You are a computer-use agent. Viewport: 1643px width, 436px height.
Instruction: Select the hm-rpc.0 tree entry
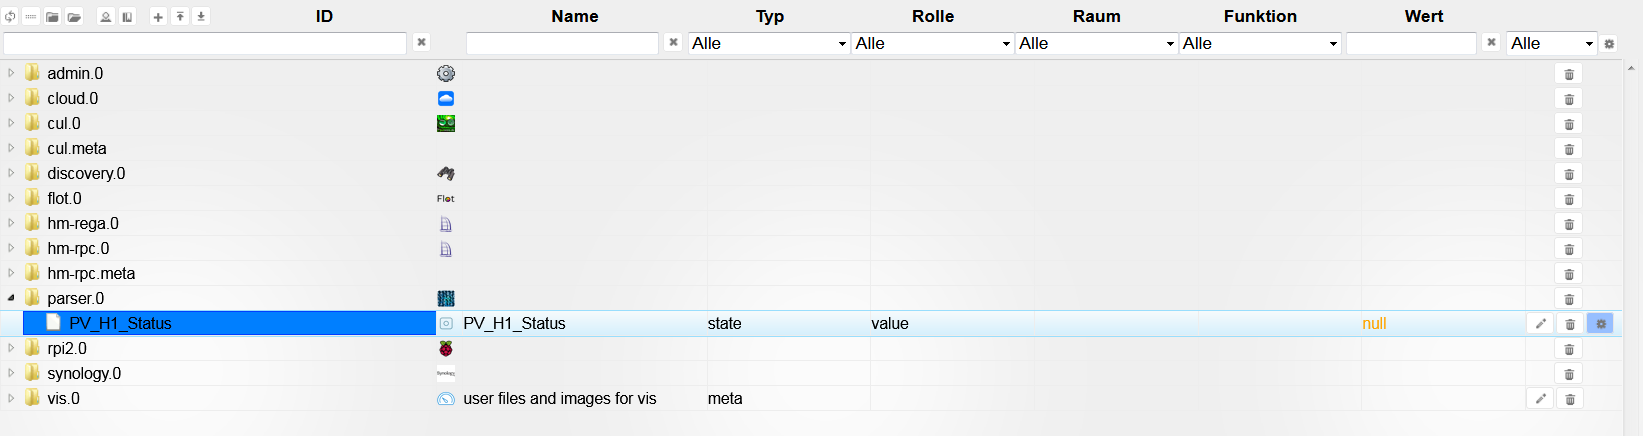pos(78,248)
